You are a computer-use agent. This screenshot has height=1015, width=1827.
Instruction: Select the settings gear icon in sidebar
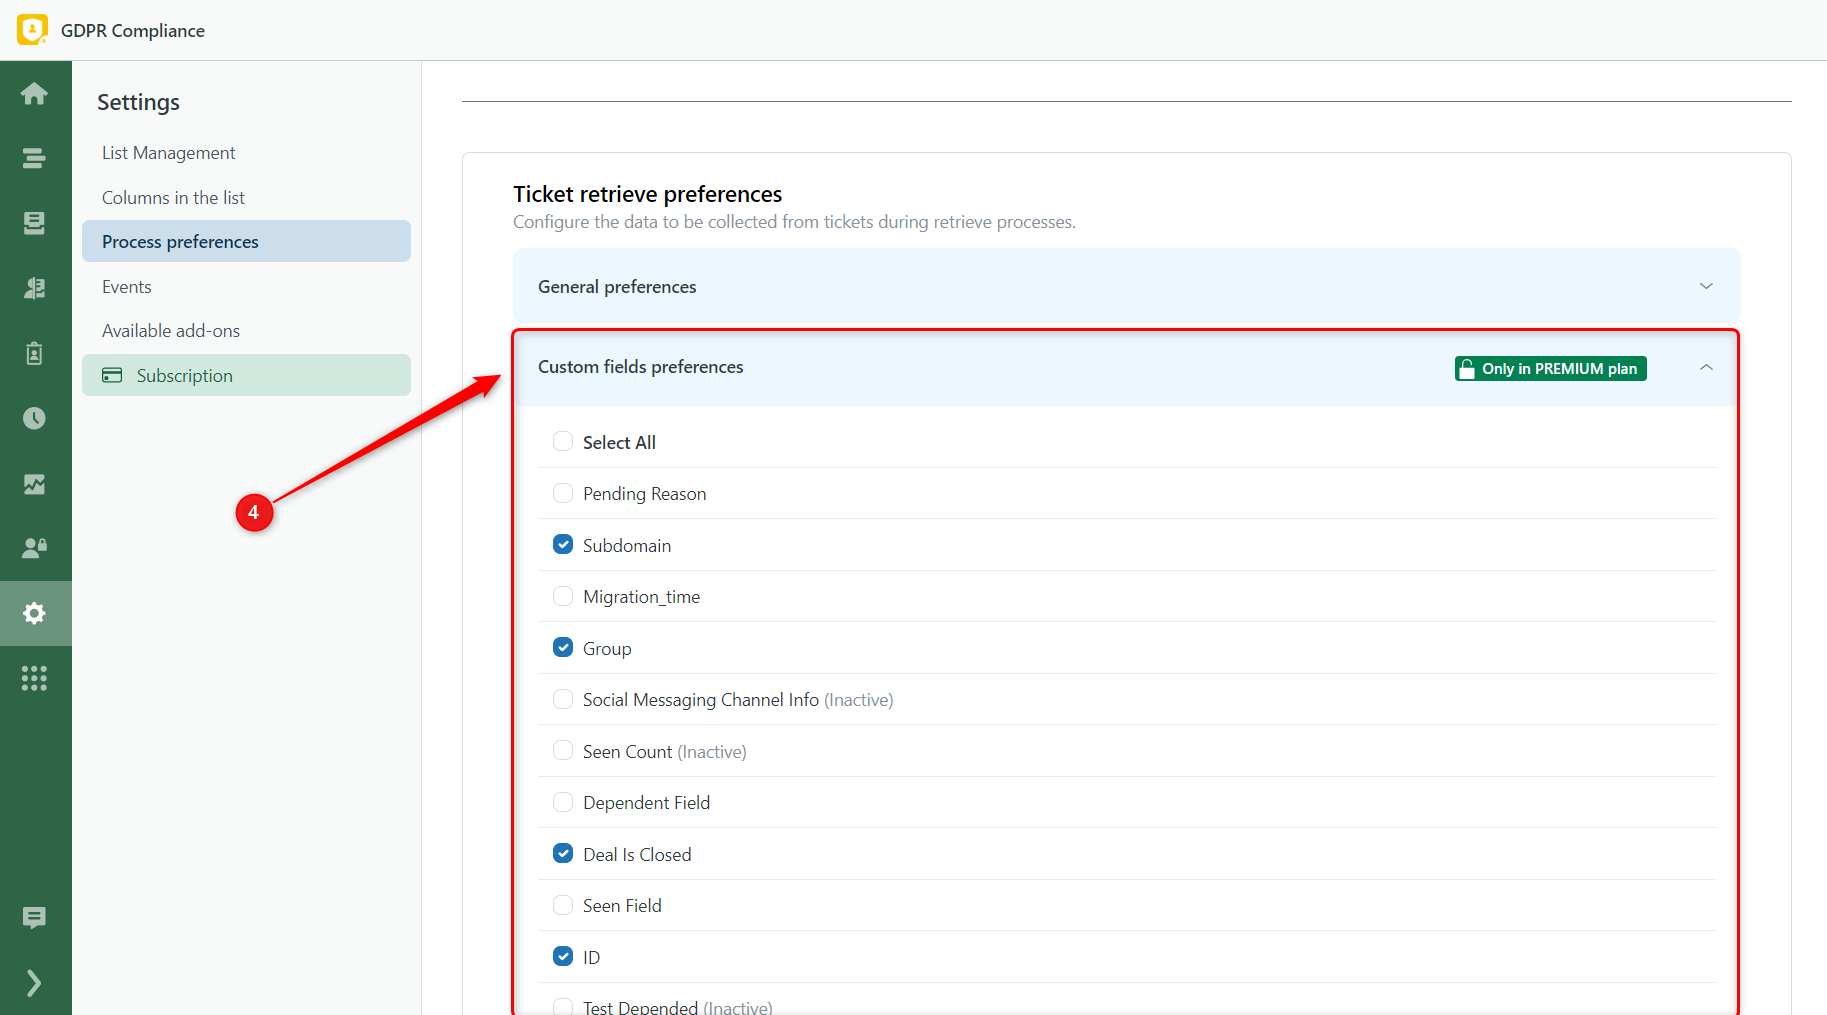point(34,613)
